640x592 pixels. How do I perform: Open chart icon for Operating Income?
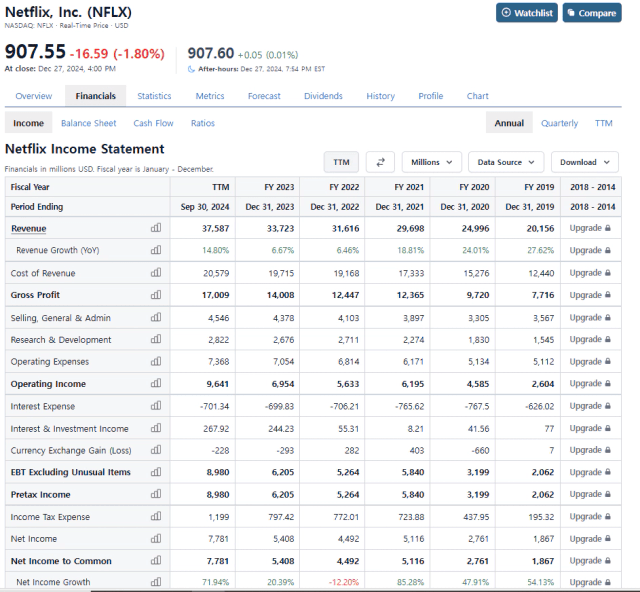[156, 383]
